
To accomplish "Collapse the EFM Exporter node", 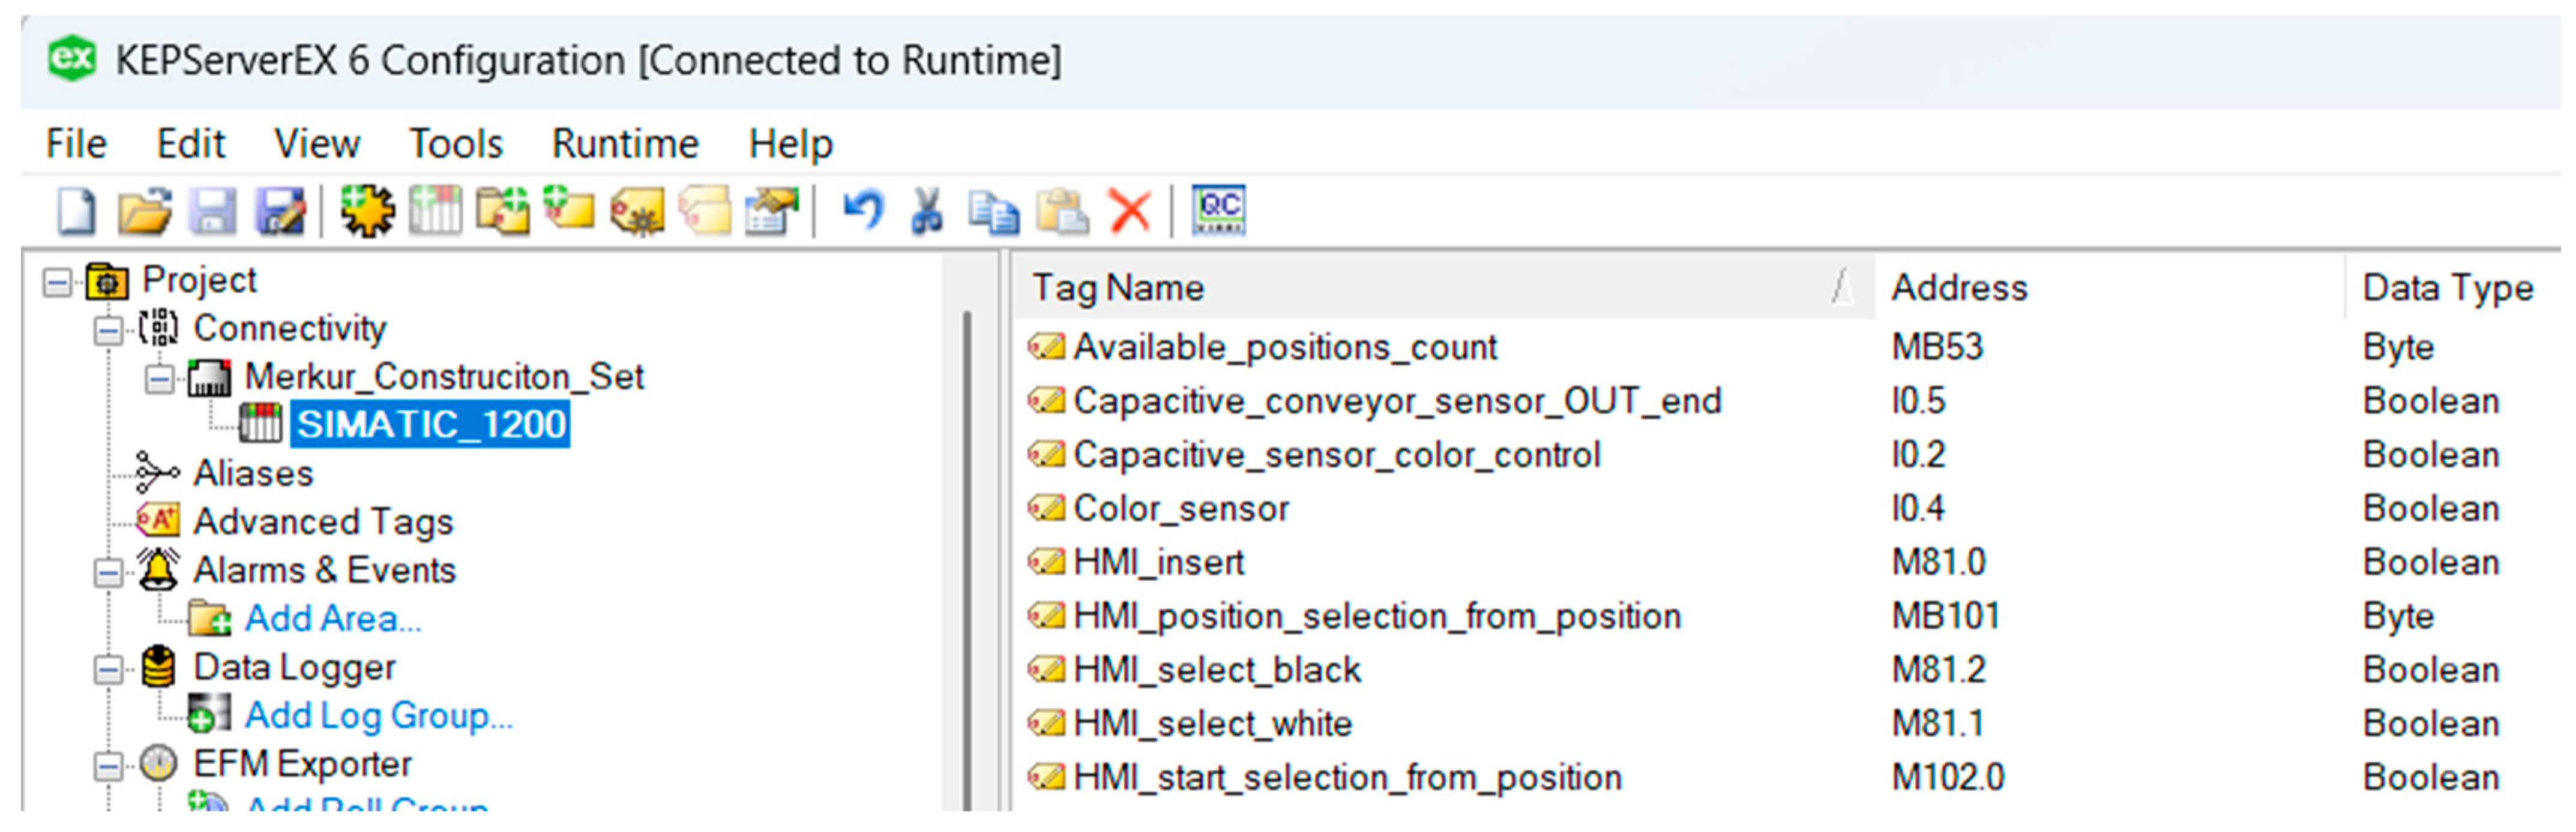I will [x=108, y=767].
